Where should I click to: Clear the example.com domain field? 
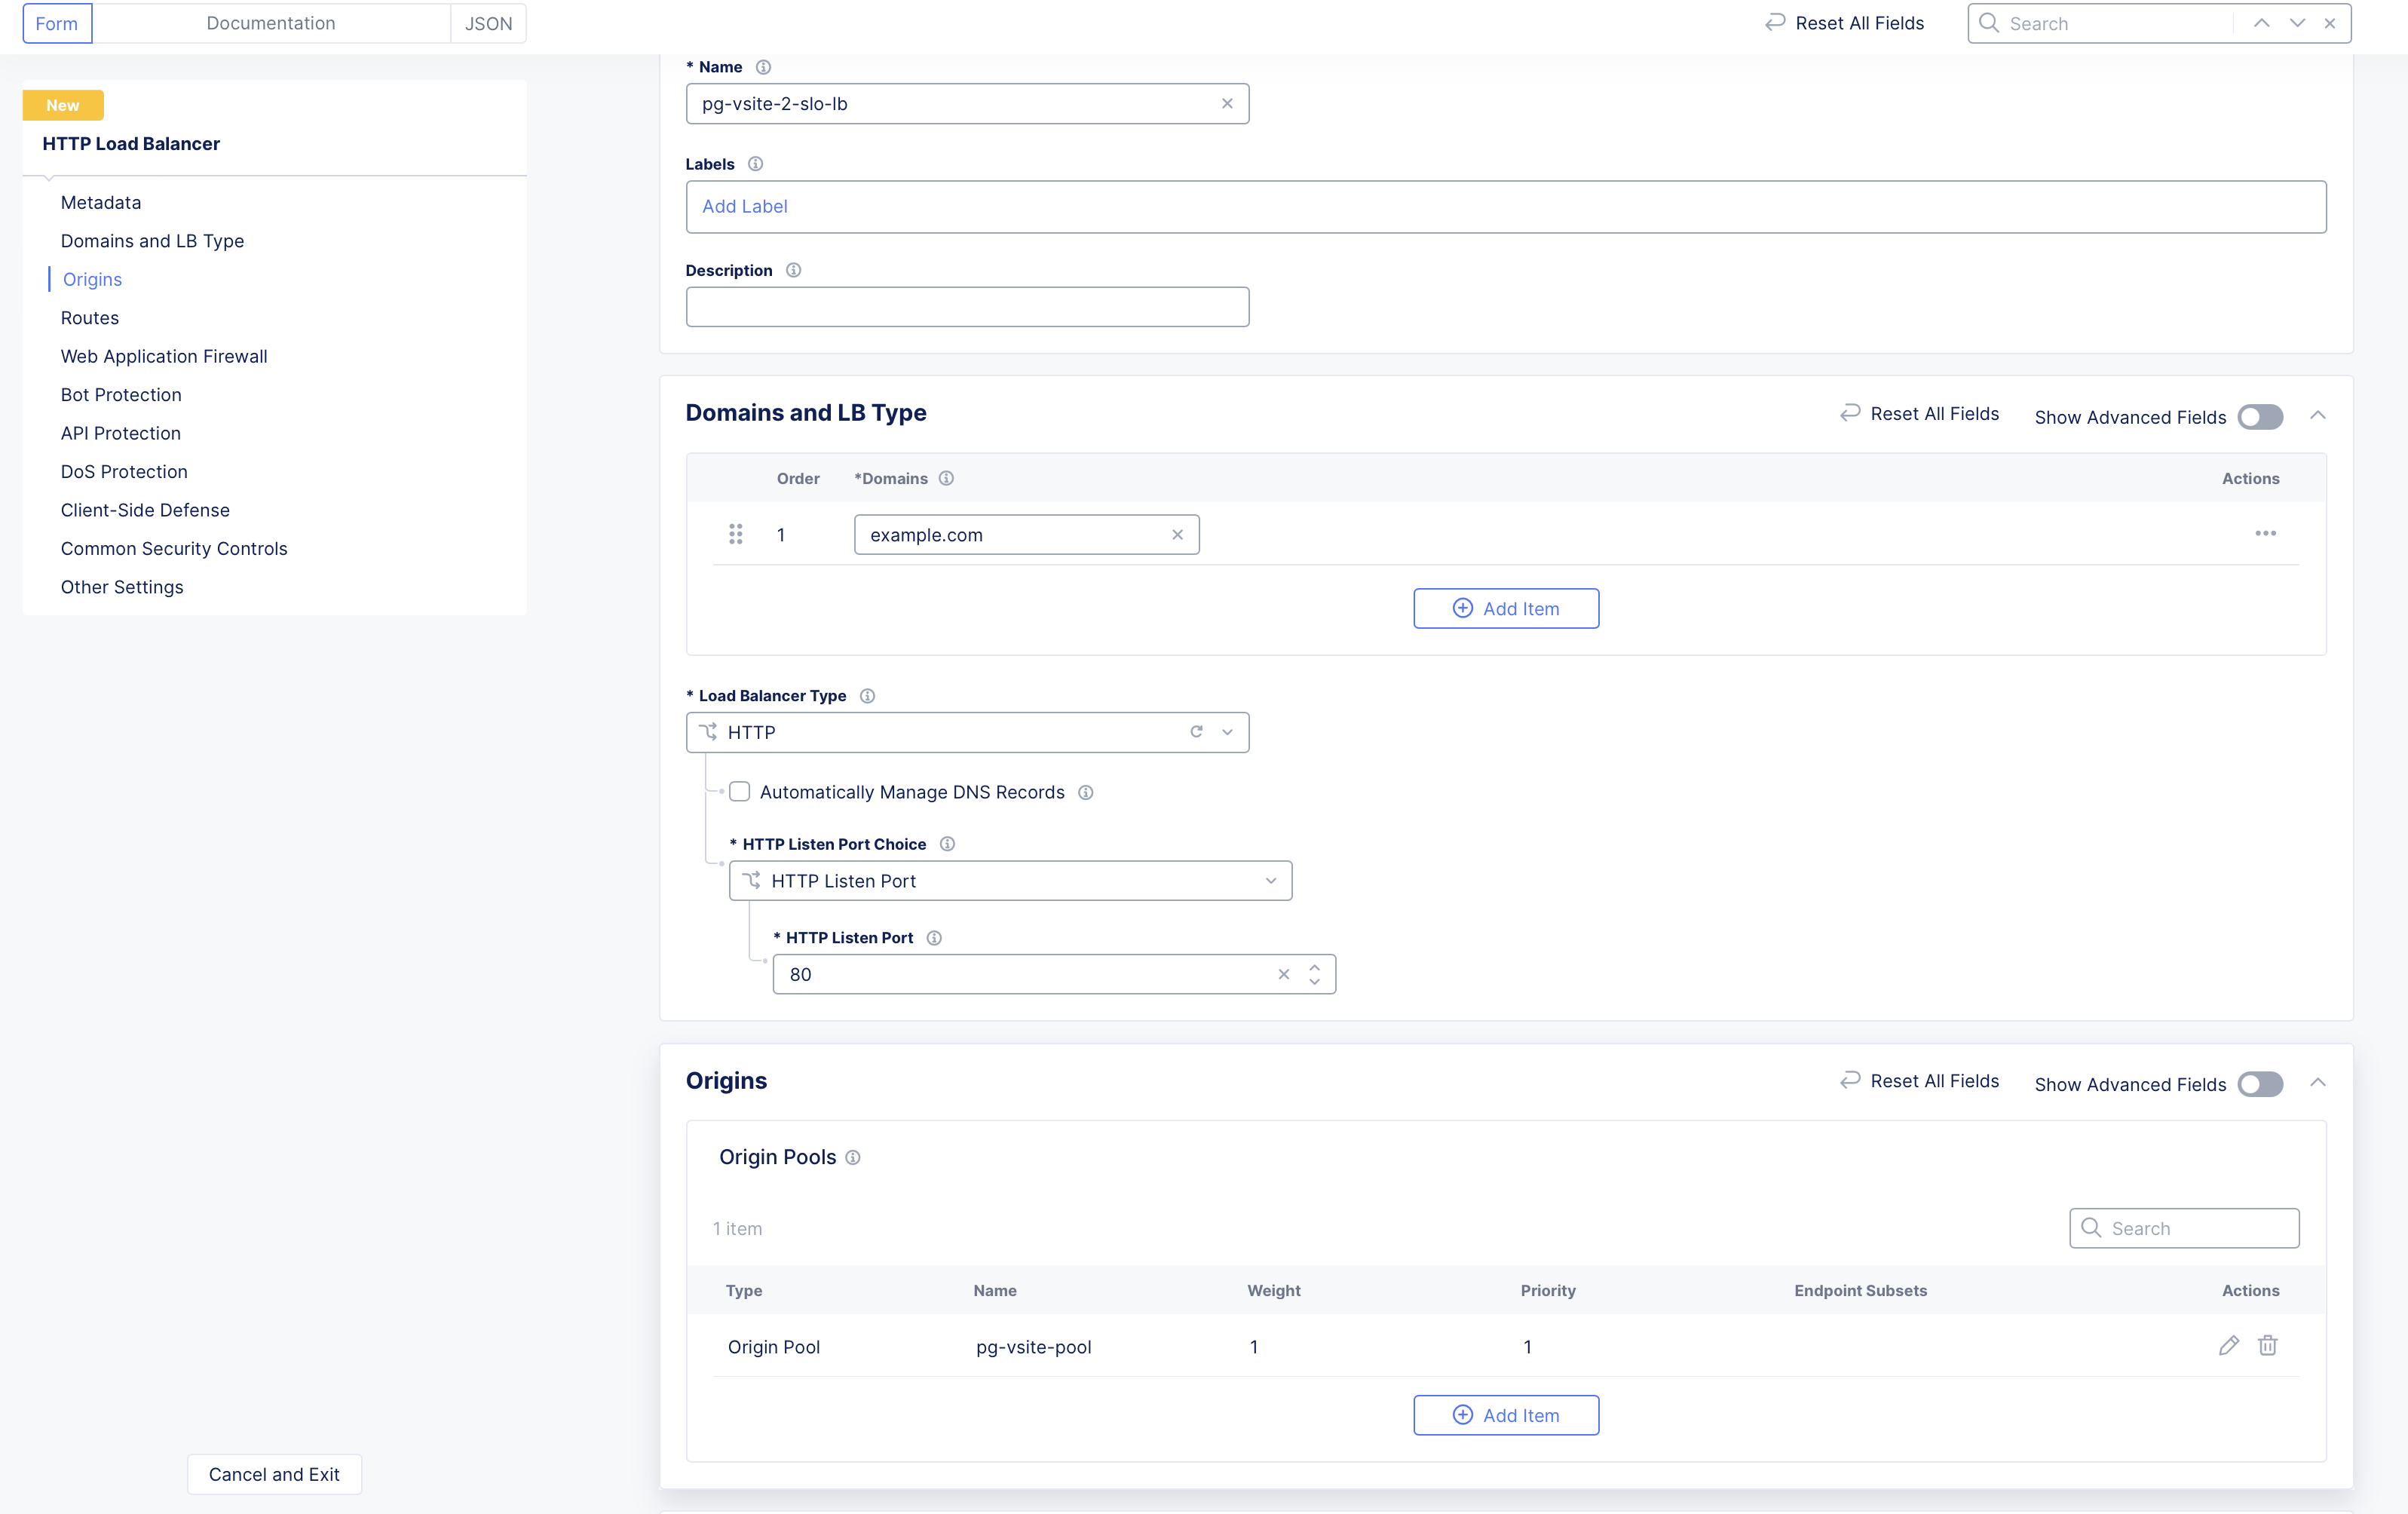(x=1177, y=534)
